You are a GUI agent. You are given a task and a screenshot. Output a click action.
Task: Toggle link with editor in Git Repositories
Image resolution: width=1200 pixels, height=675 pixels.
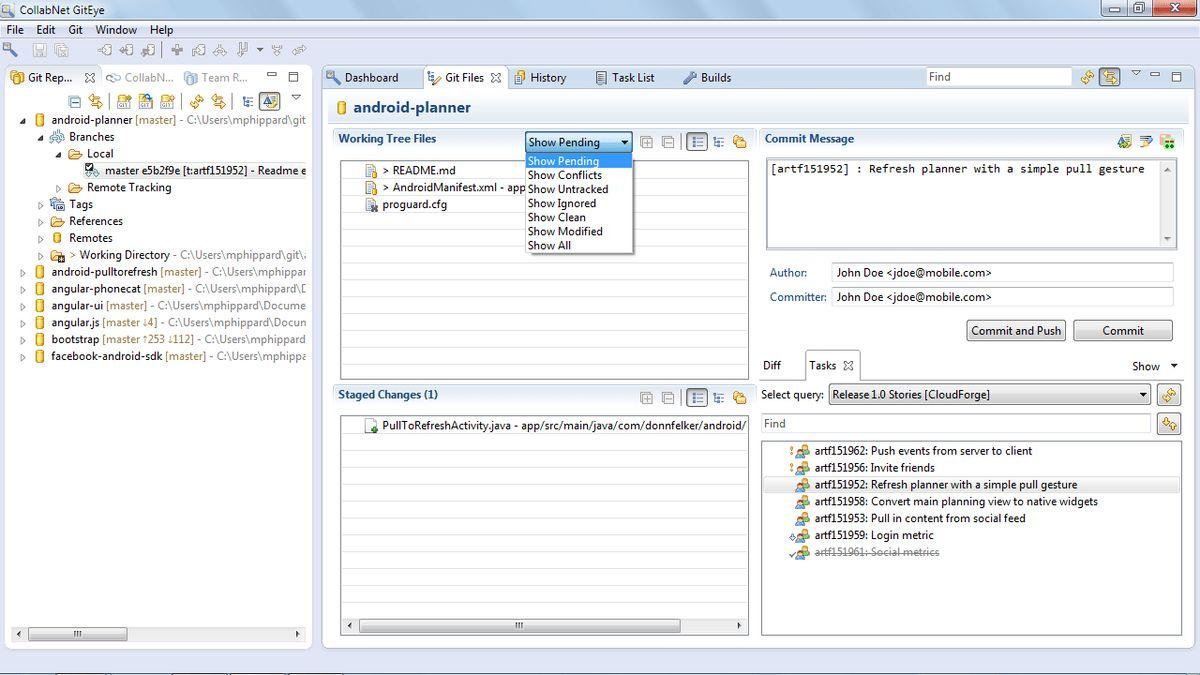[95, 101]
